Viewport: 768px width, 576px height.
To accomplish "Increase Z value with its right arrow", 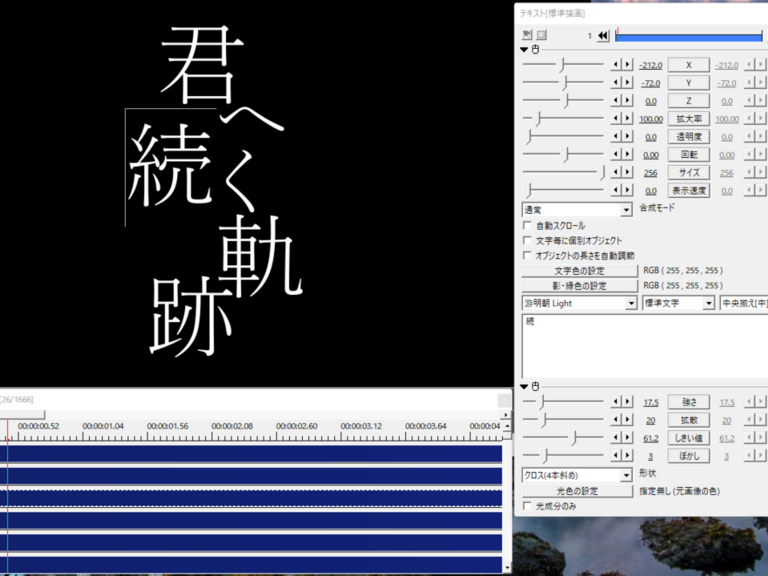I will pos(627,100).
